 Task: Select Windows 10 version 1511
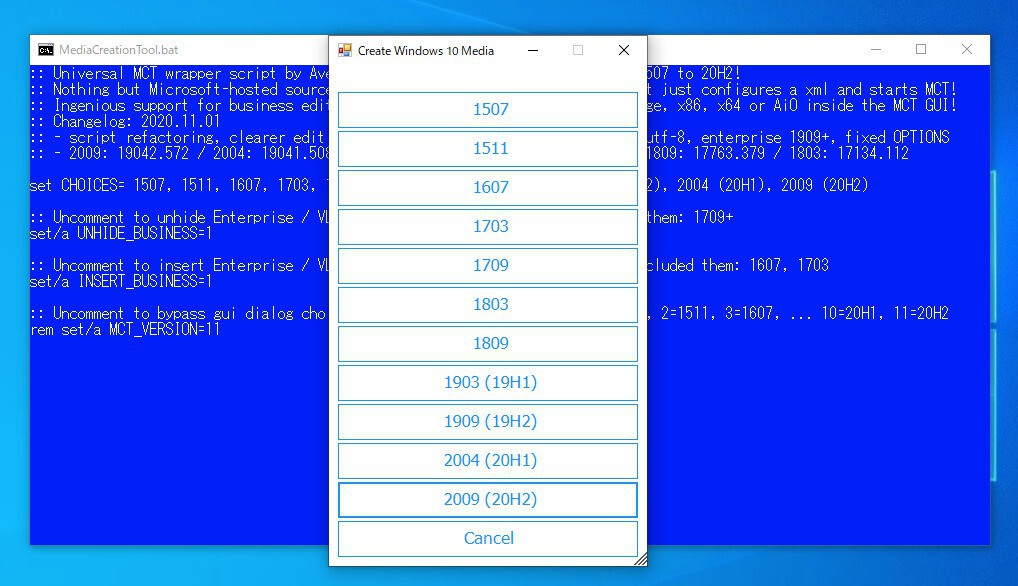coord(488,149)
